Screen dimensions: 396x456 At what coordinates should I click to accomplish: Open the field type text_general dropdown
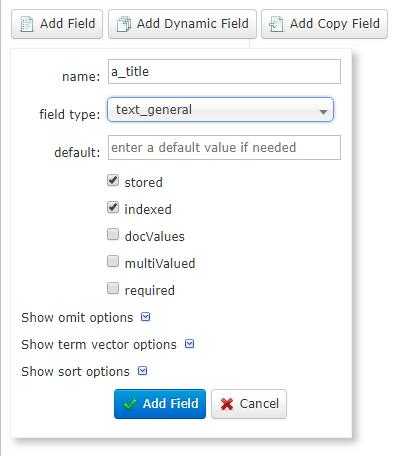click(x=220, y=110)
